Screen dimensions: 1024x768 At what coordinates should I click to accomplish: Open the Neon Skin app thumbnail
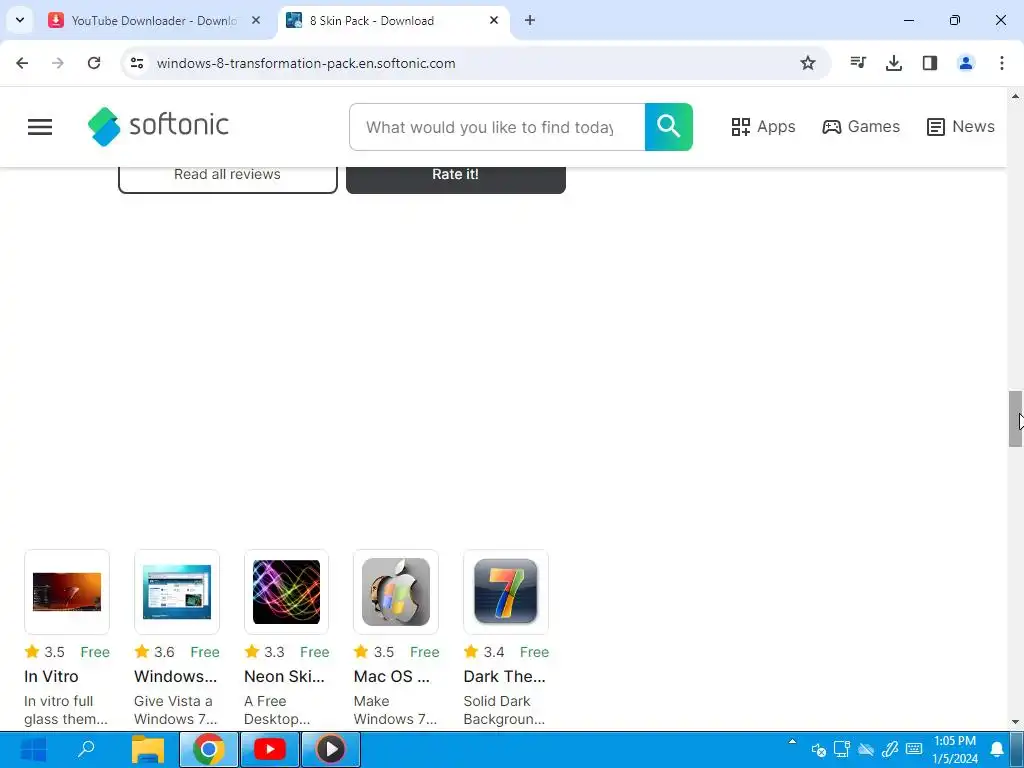[x=286, y=592]
